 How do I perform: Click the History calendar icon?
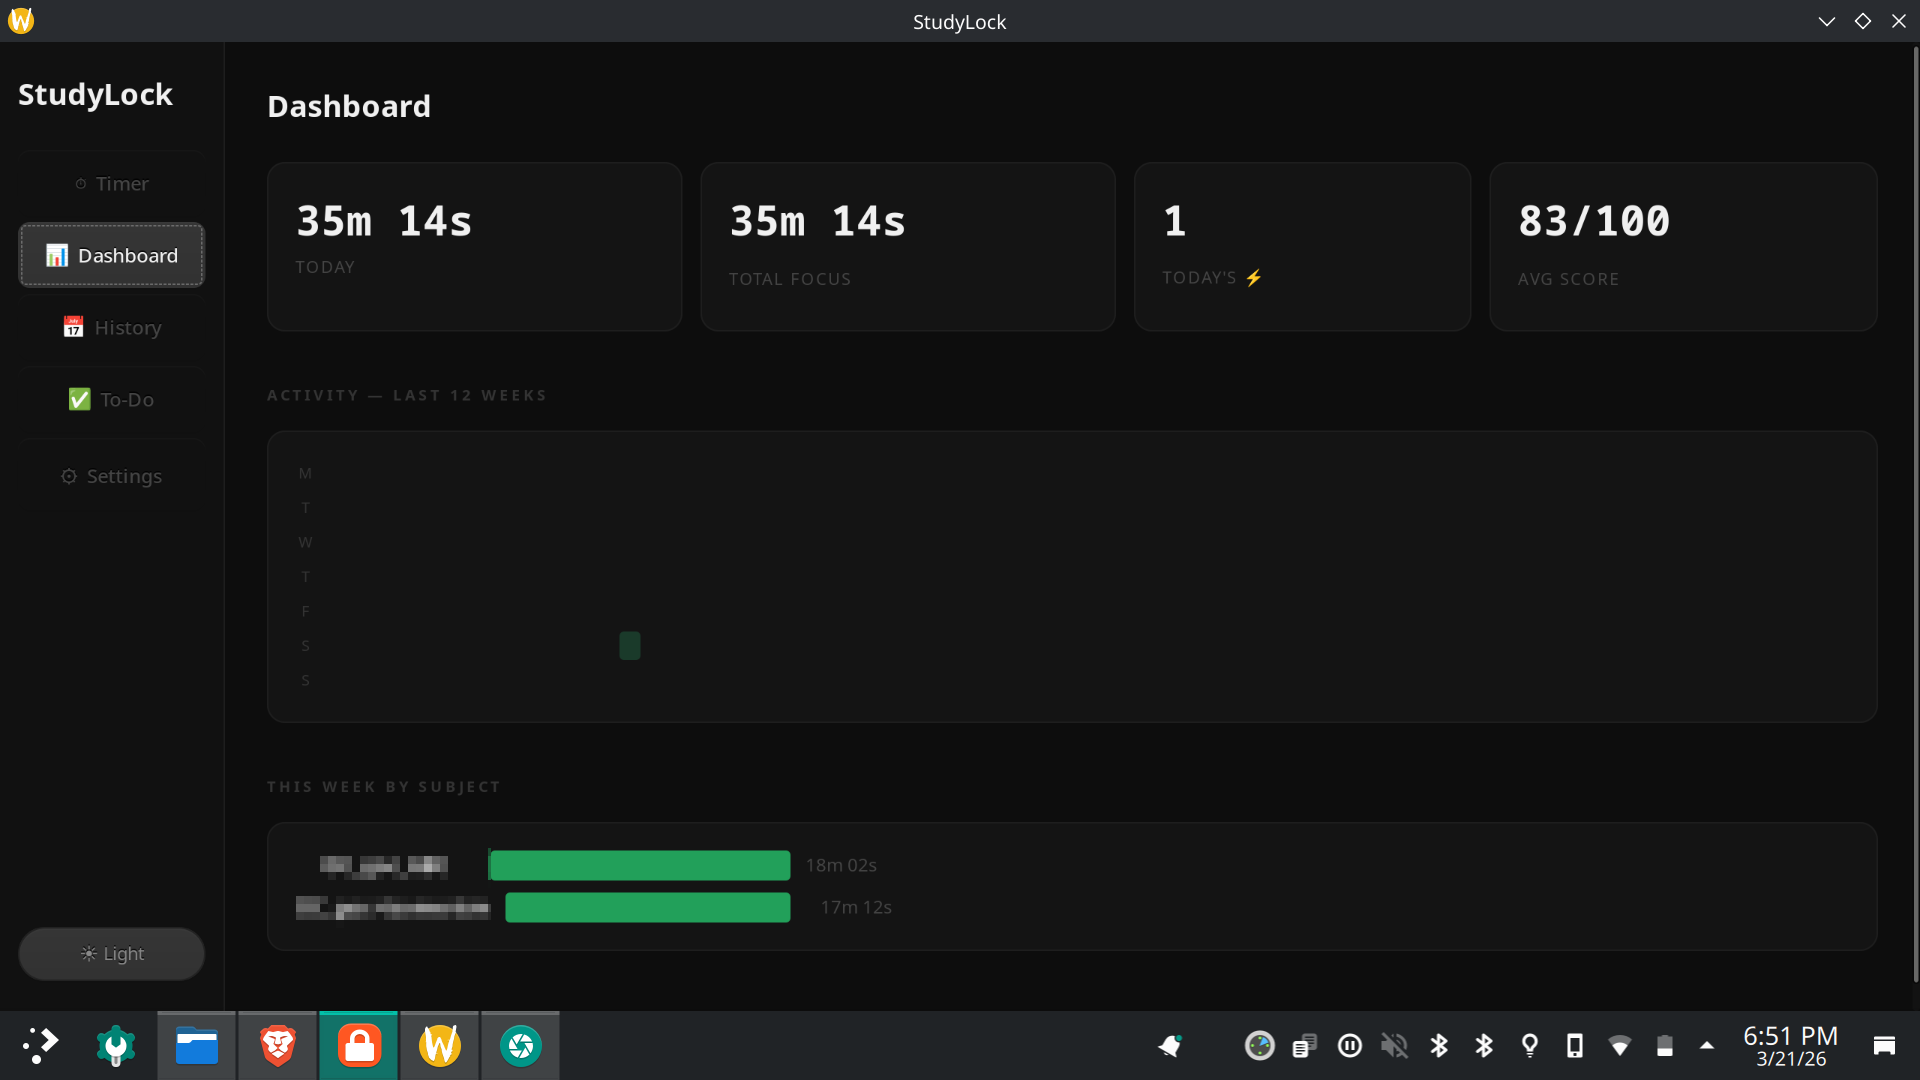(x=73, y=328)
